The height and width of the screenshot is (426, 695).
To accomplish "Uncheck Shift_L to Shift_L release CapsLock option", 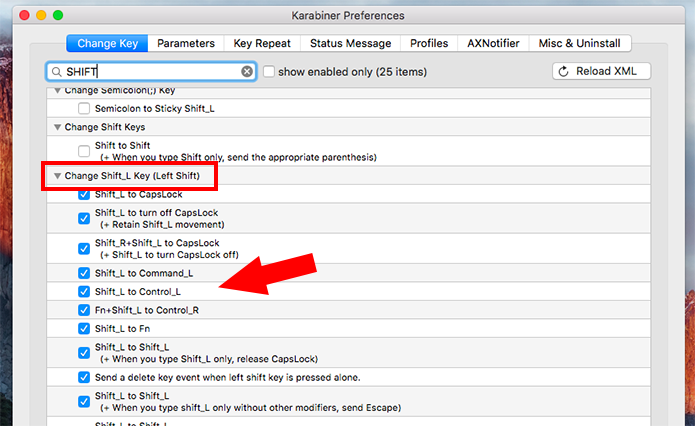I will tap(84, 352).
